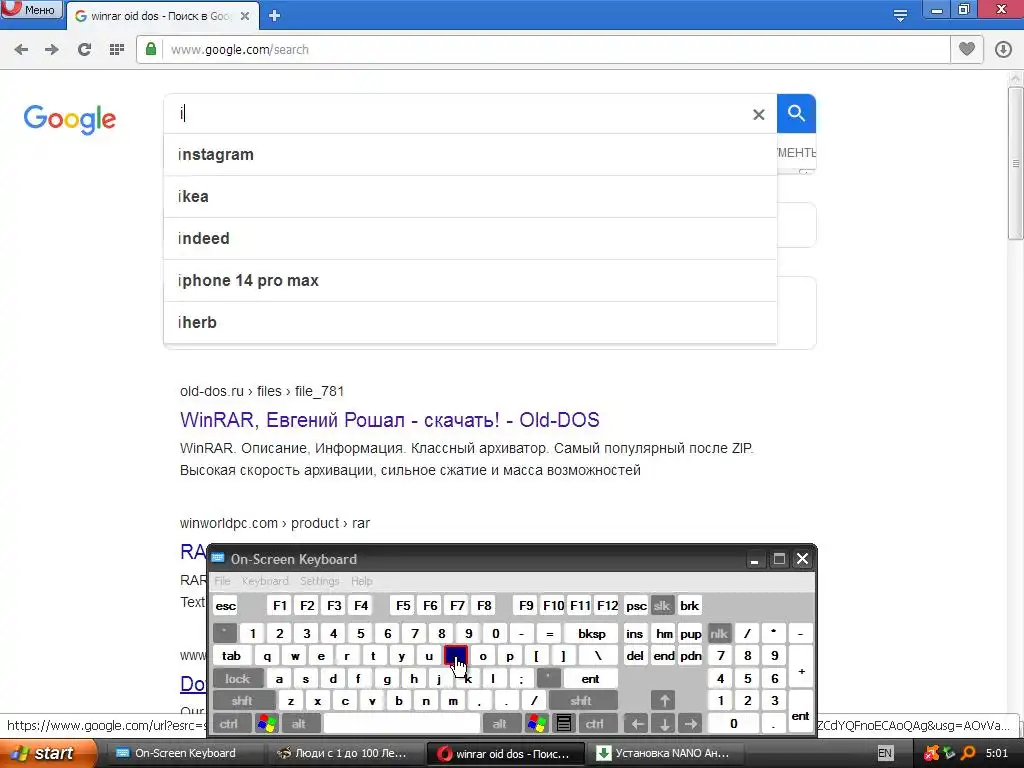The width and height of the screenshot is (1024, 768).
Task: Toggle the lock (caps lock) key
Action: click(238, 679)
